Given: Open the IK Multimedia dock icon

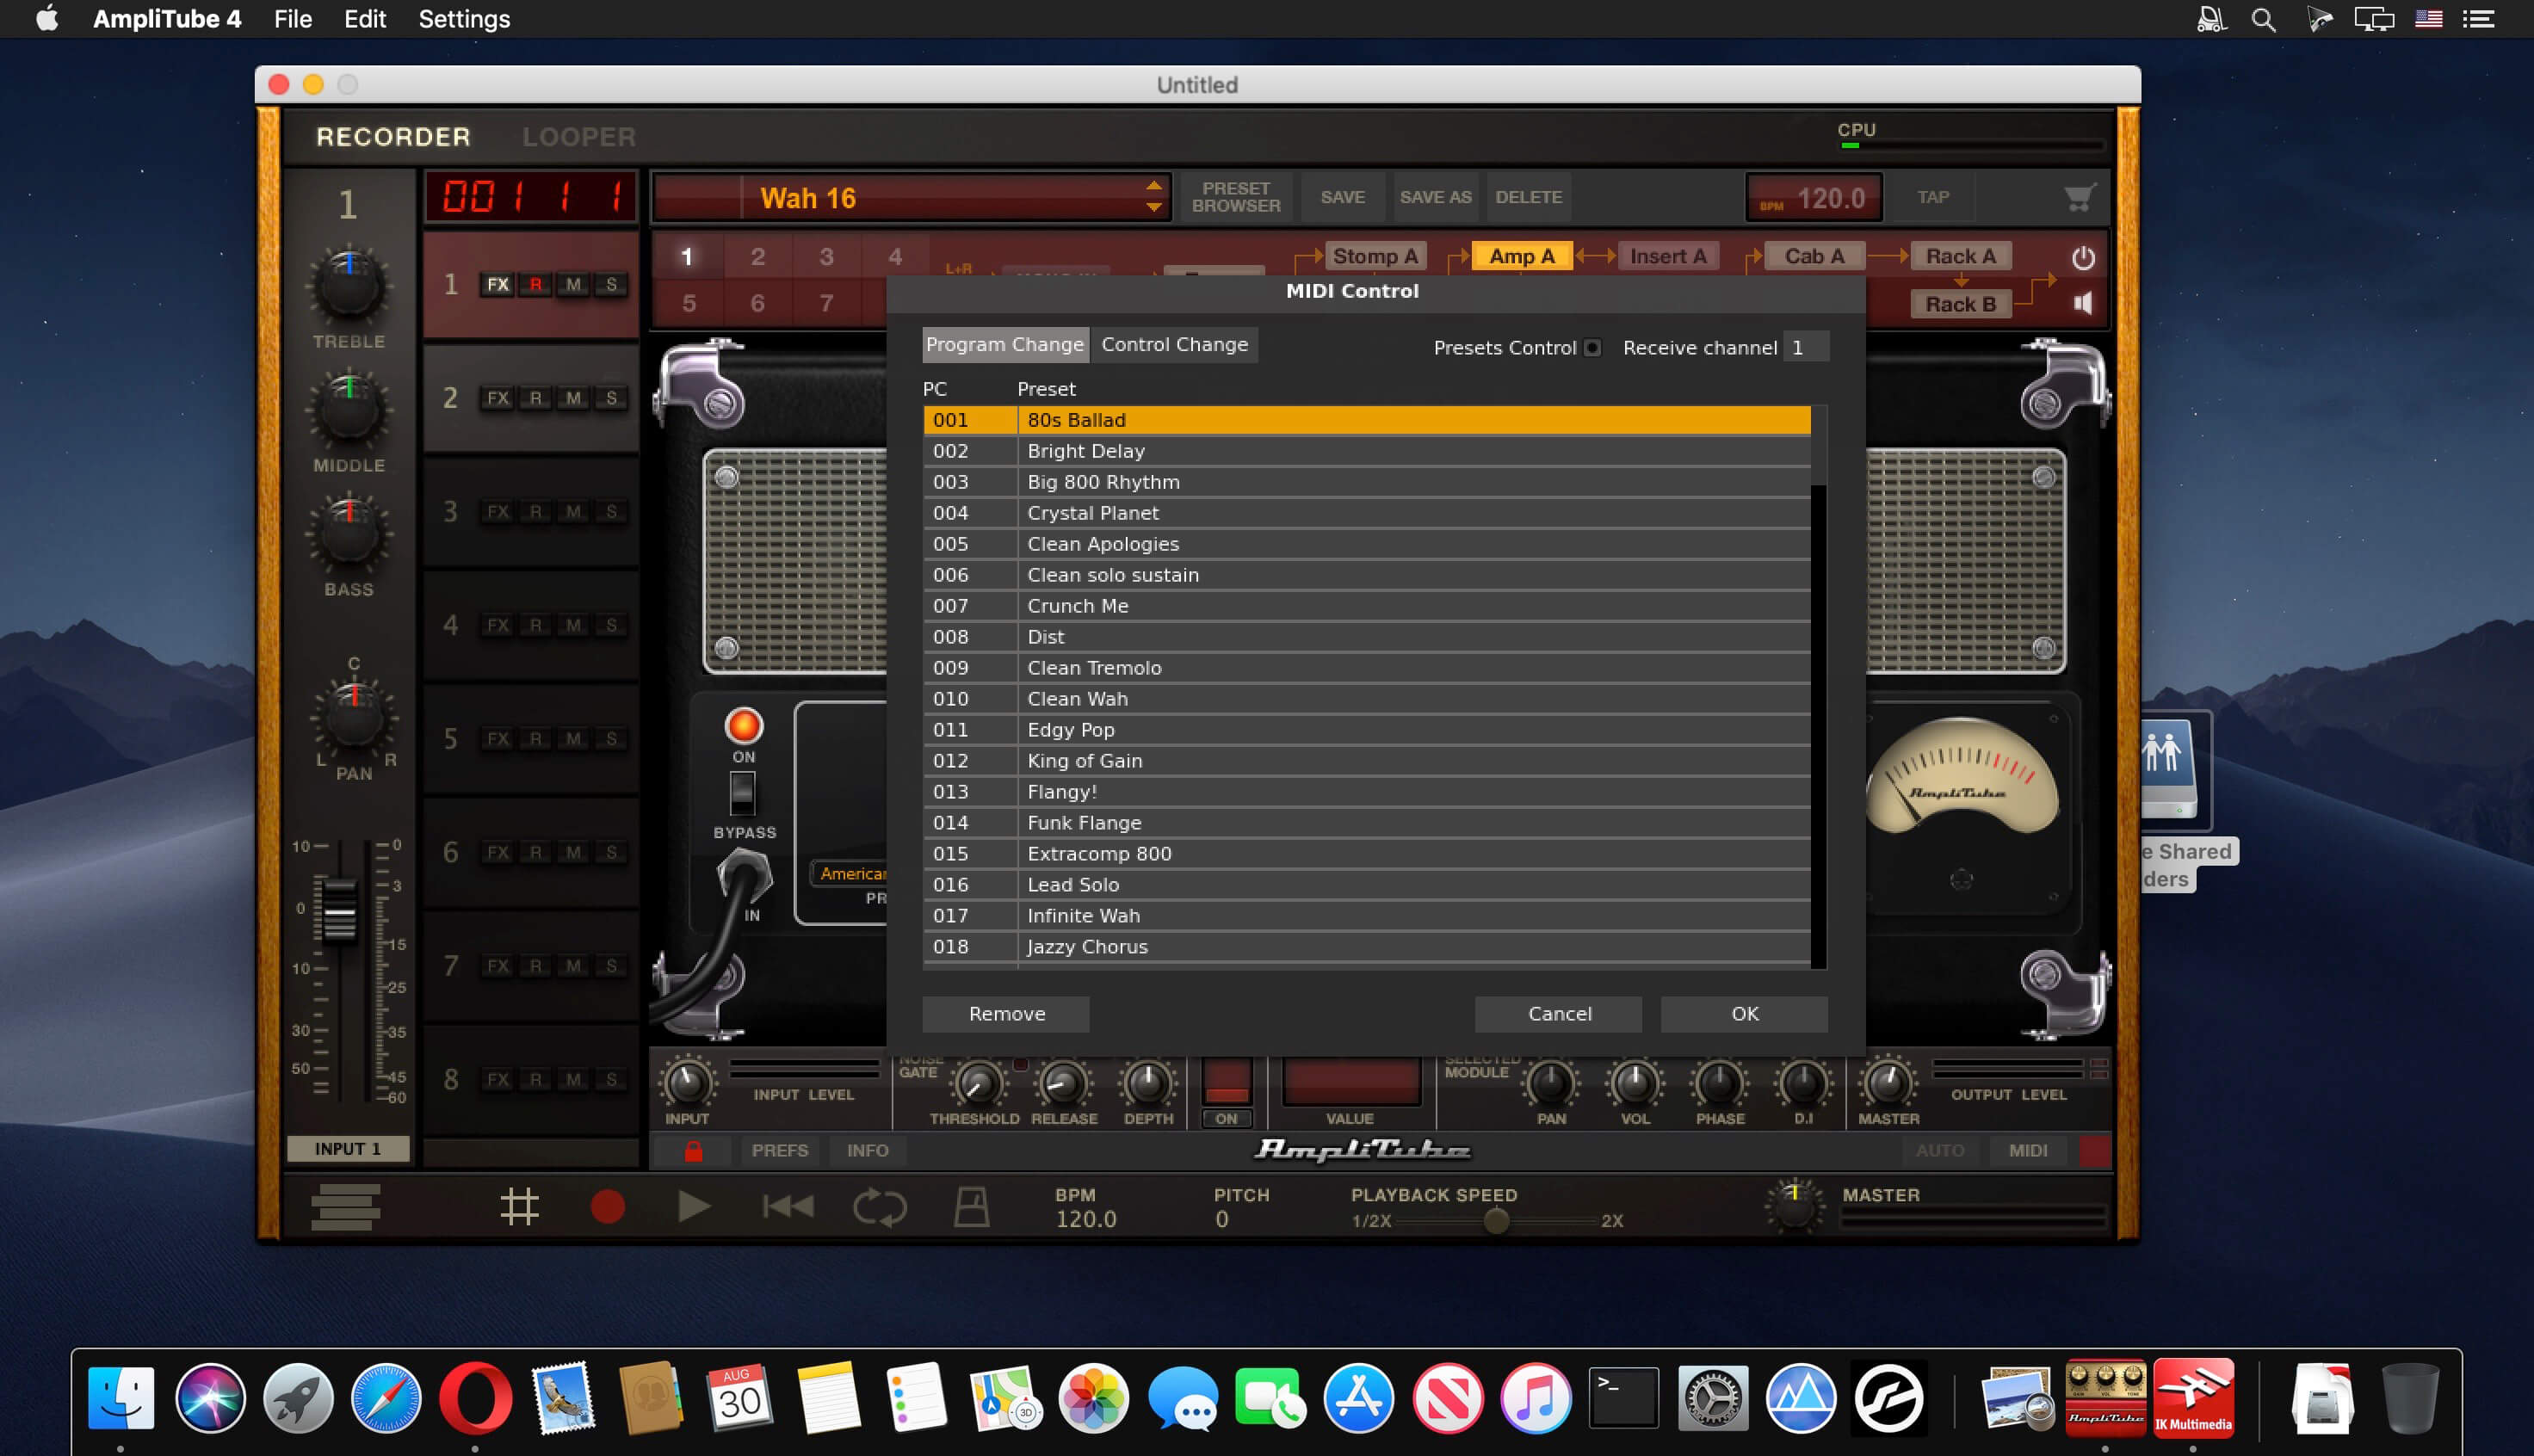Looking at the screenshot, I should 2193,1397.
